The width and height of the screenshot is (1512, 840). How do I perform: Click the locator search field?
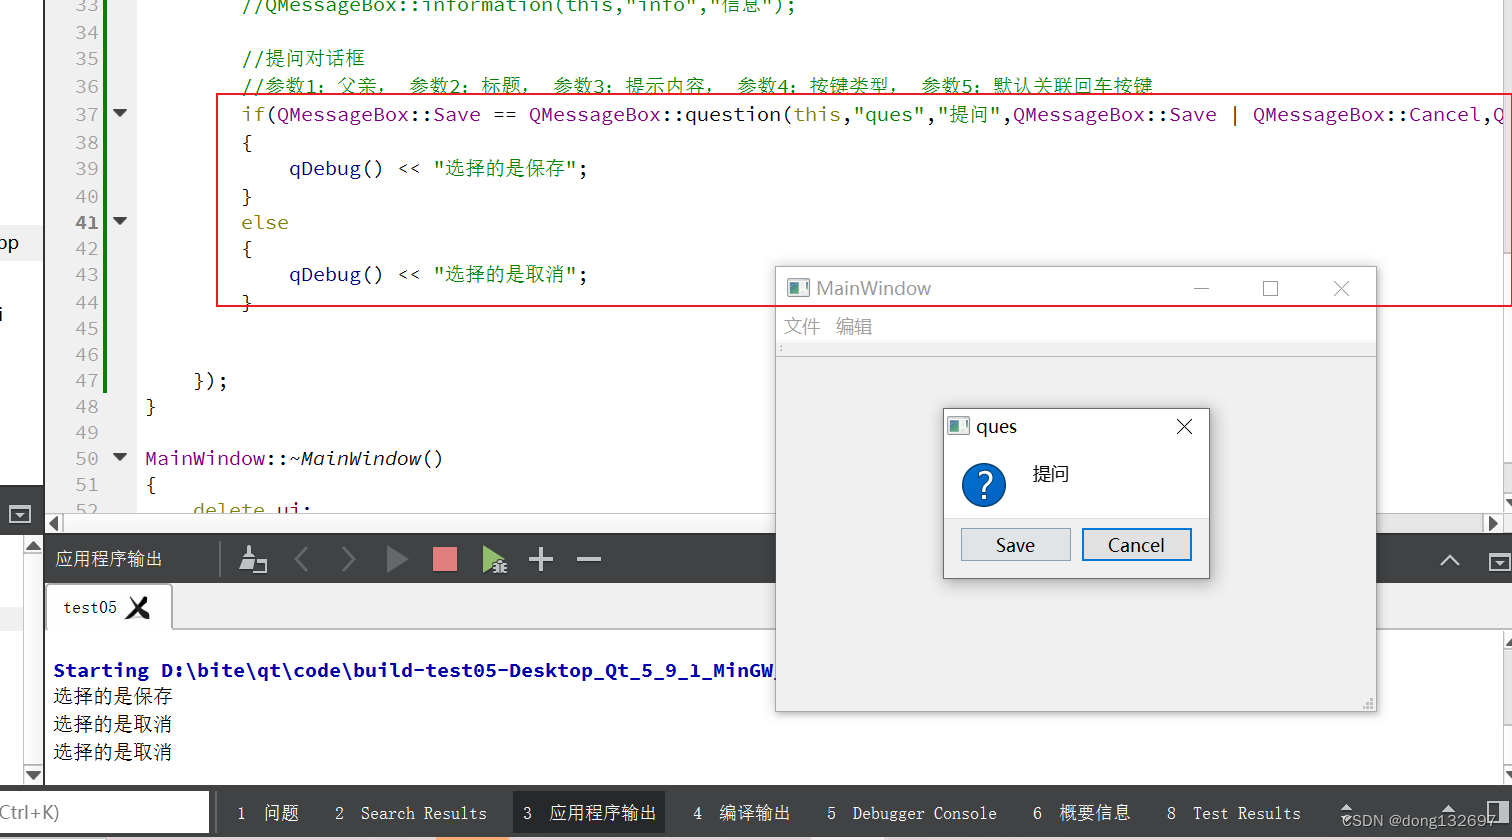click(x=104, y=812)
